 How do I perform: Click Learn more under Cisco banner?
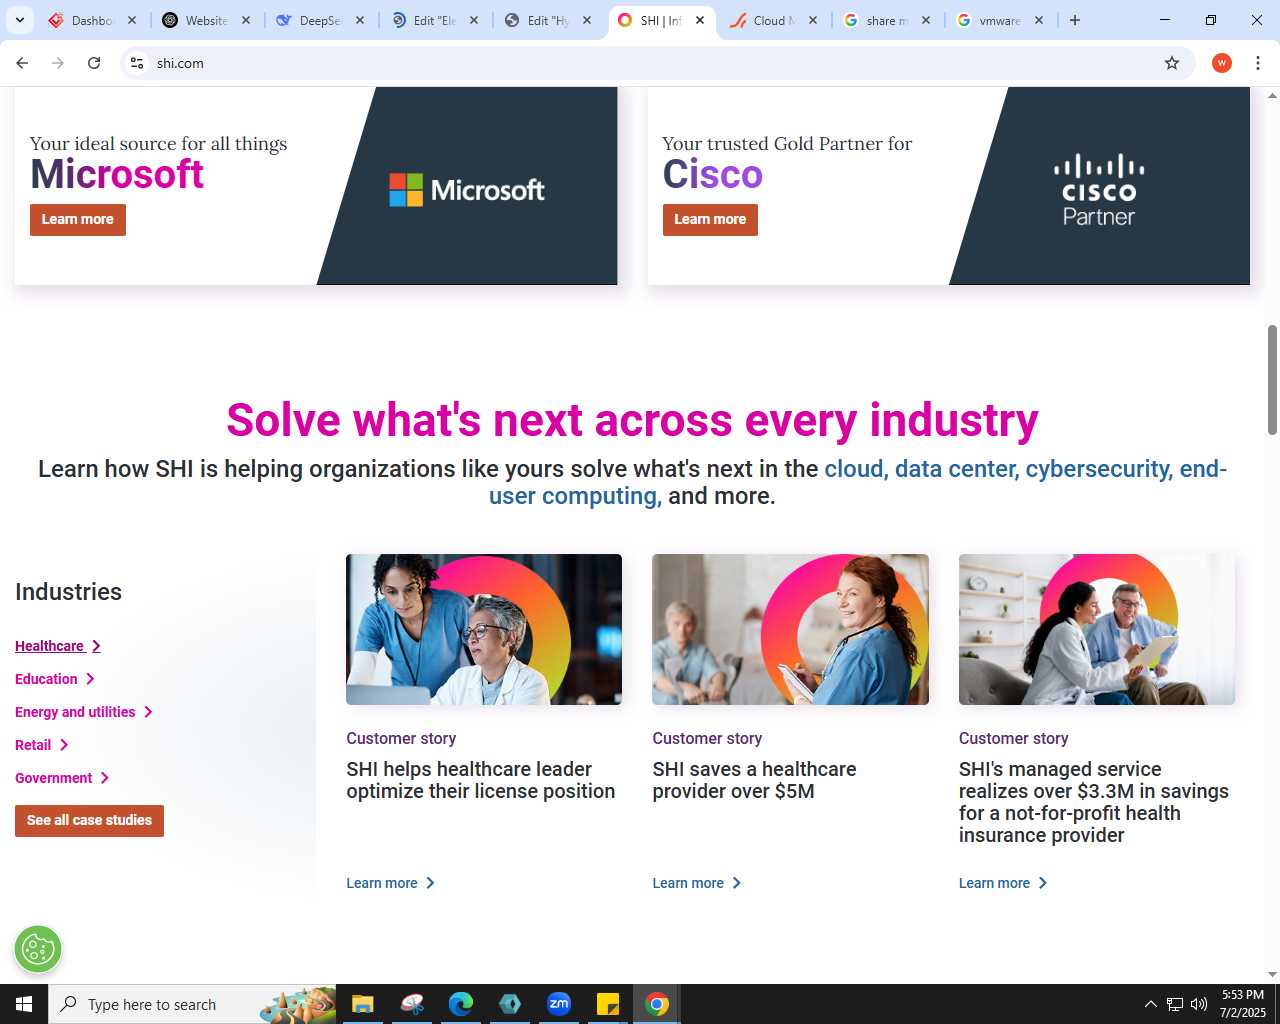point(710,220)
